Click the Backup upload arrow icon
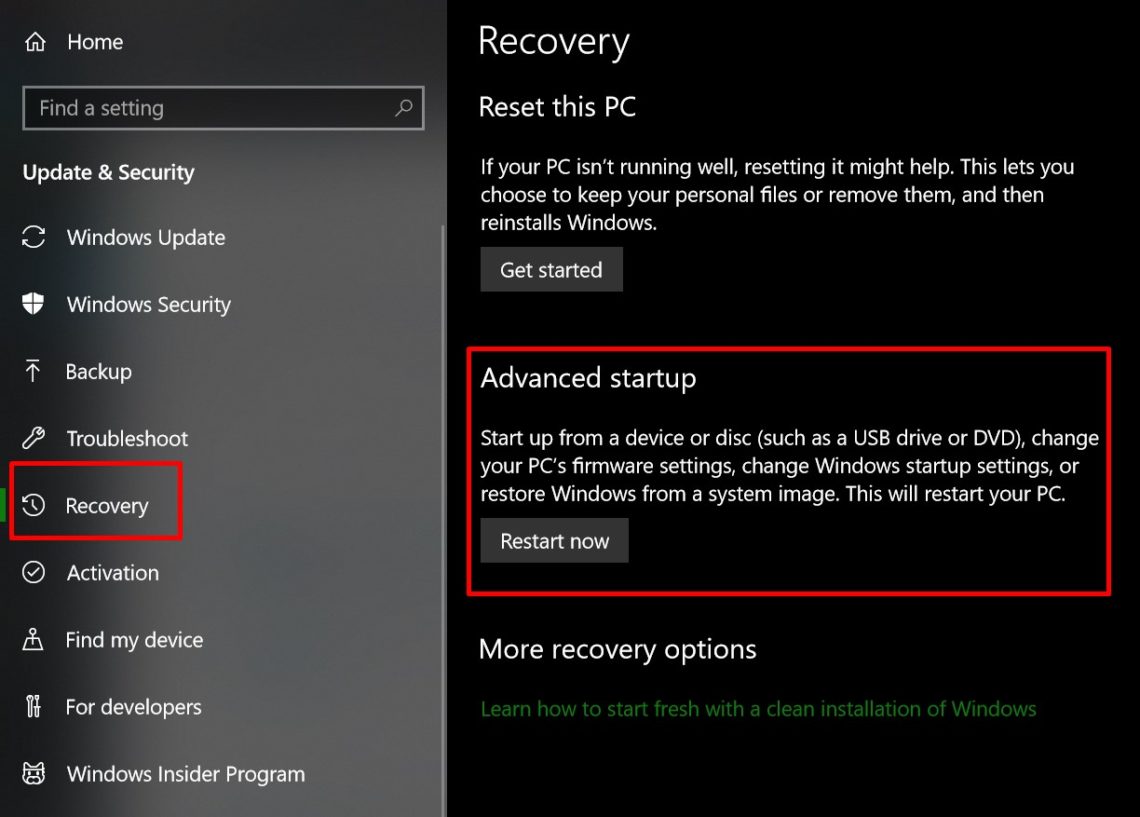This screenshot has height=817, width=1140. 33,372
